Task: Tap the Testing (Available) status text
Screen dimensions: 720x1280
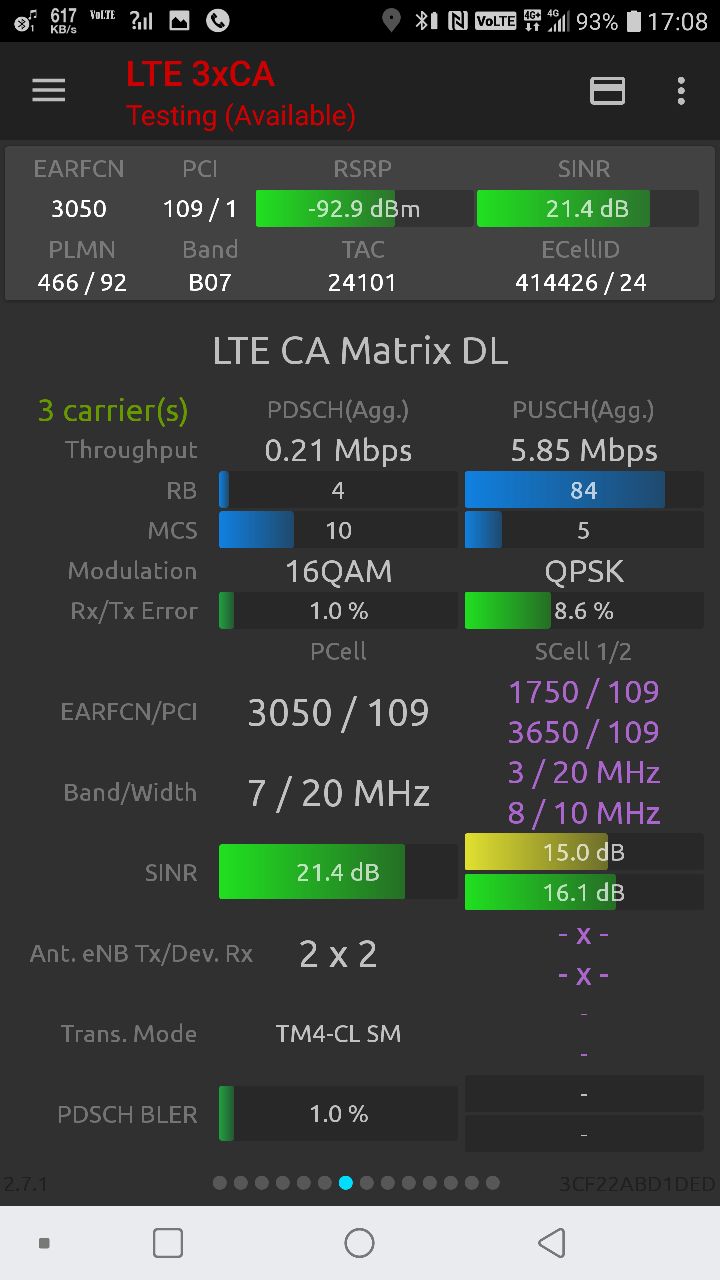Action: pos(240,116)
